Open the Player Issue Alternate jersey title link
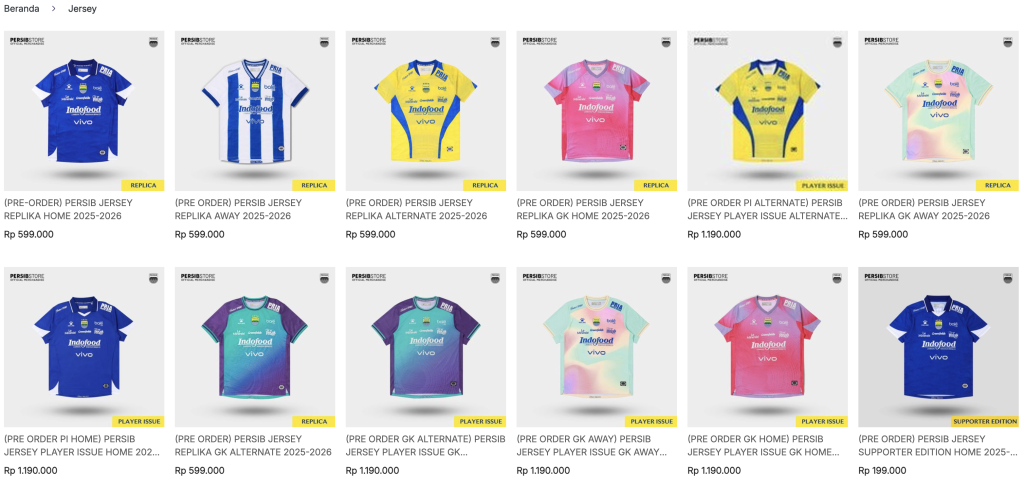 pos(767,209)
